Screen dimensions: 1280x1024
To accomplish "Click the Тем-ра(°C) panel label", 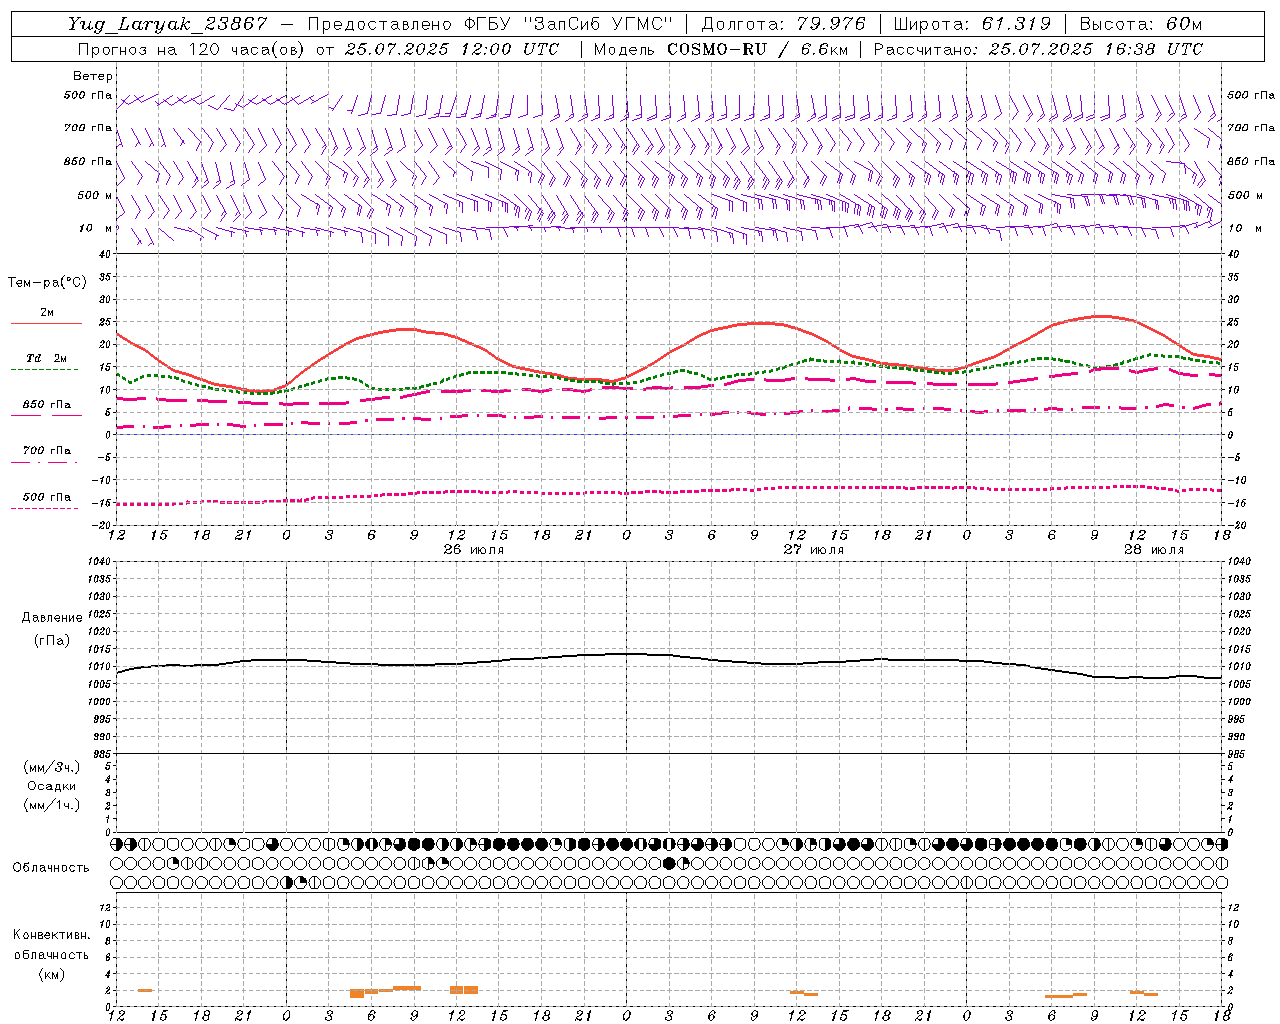I will 47,283.
